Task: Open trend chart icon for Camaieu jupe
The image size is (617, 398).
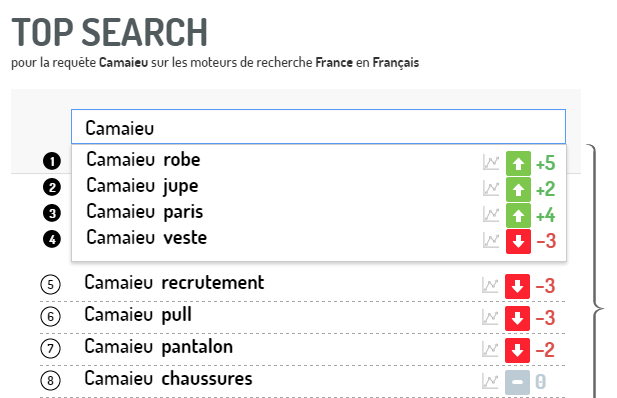Action: point(491,189)
